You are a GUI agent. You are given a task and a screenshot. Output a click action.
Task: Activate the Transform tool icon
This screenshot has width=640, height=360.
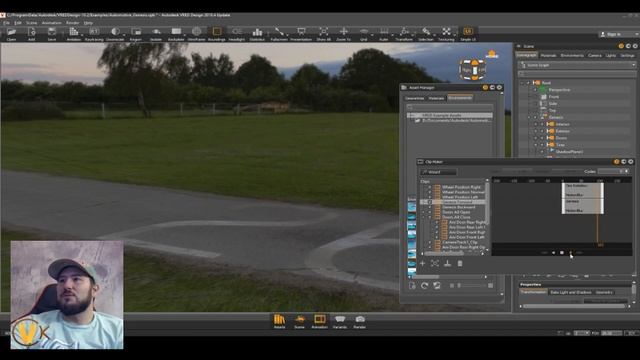(404, 32)
